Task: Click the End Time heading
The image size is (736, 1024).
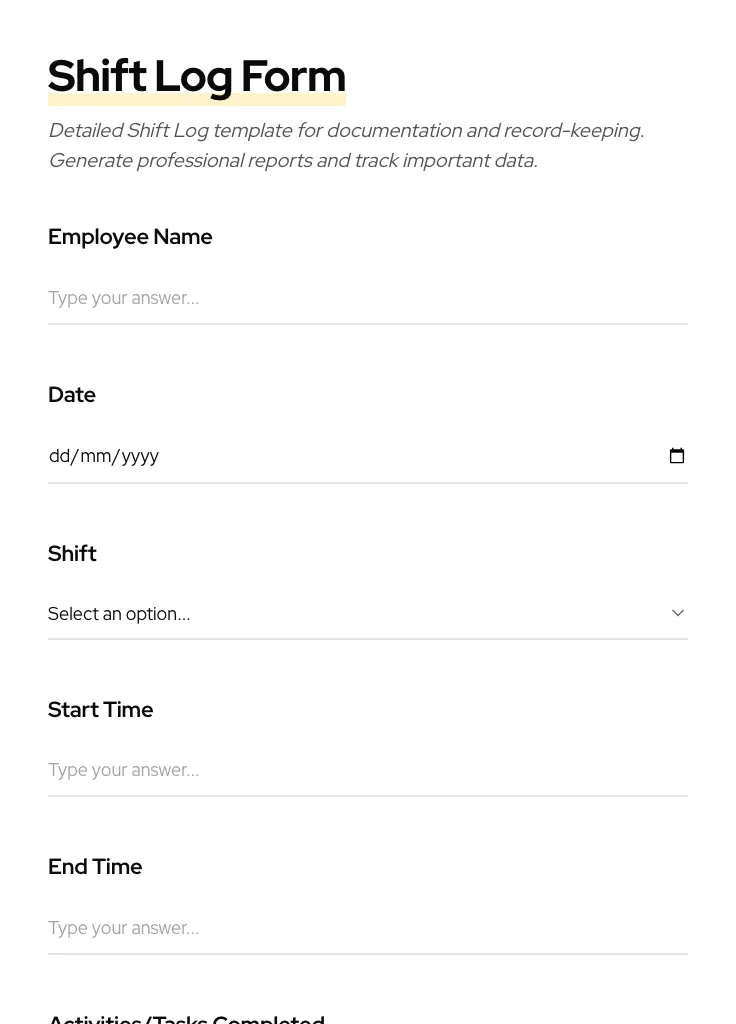Action: (95, 867)
